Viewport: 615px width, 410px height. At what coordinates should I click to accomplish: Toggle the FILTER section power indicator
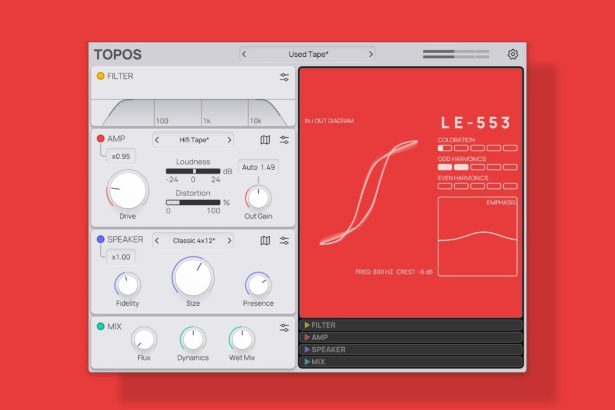[x=100, y=76]
